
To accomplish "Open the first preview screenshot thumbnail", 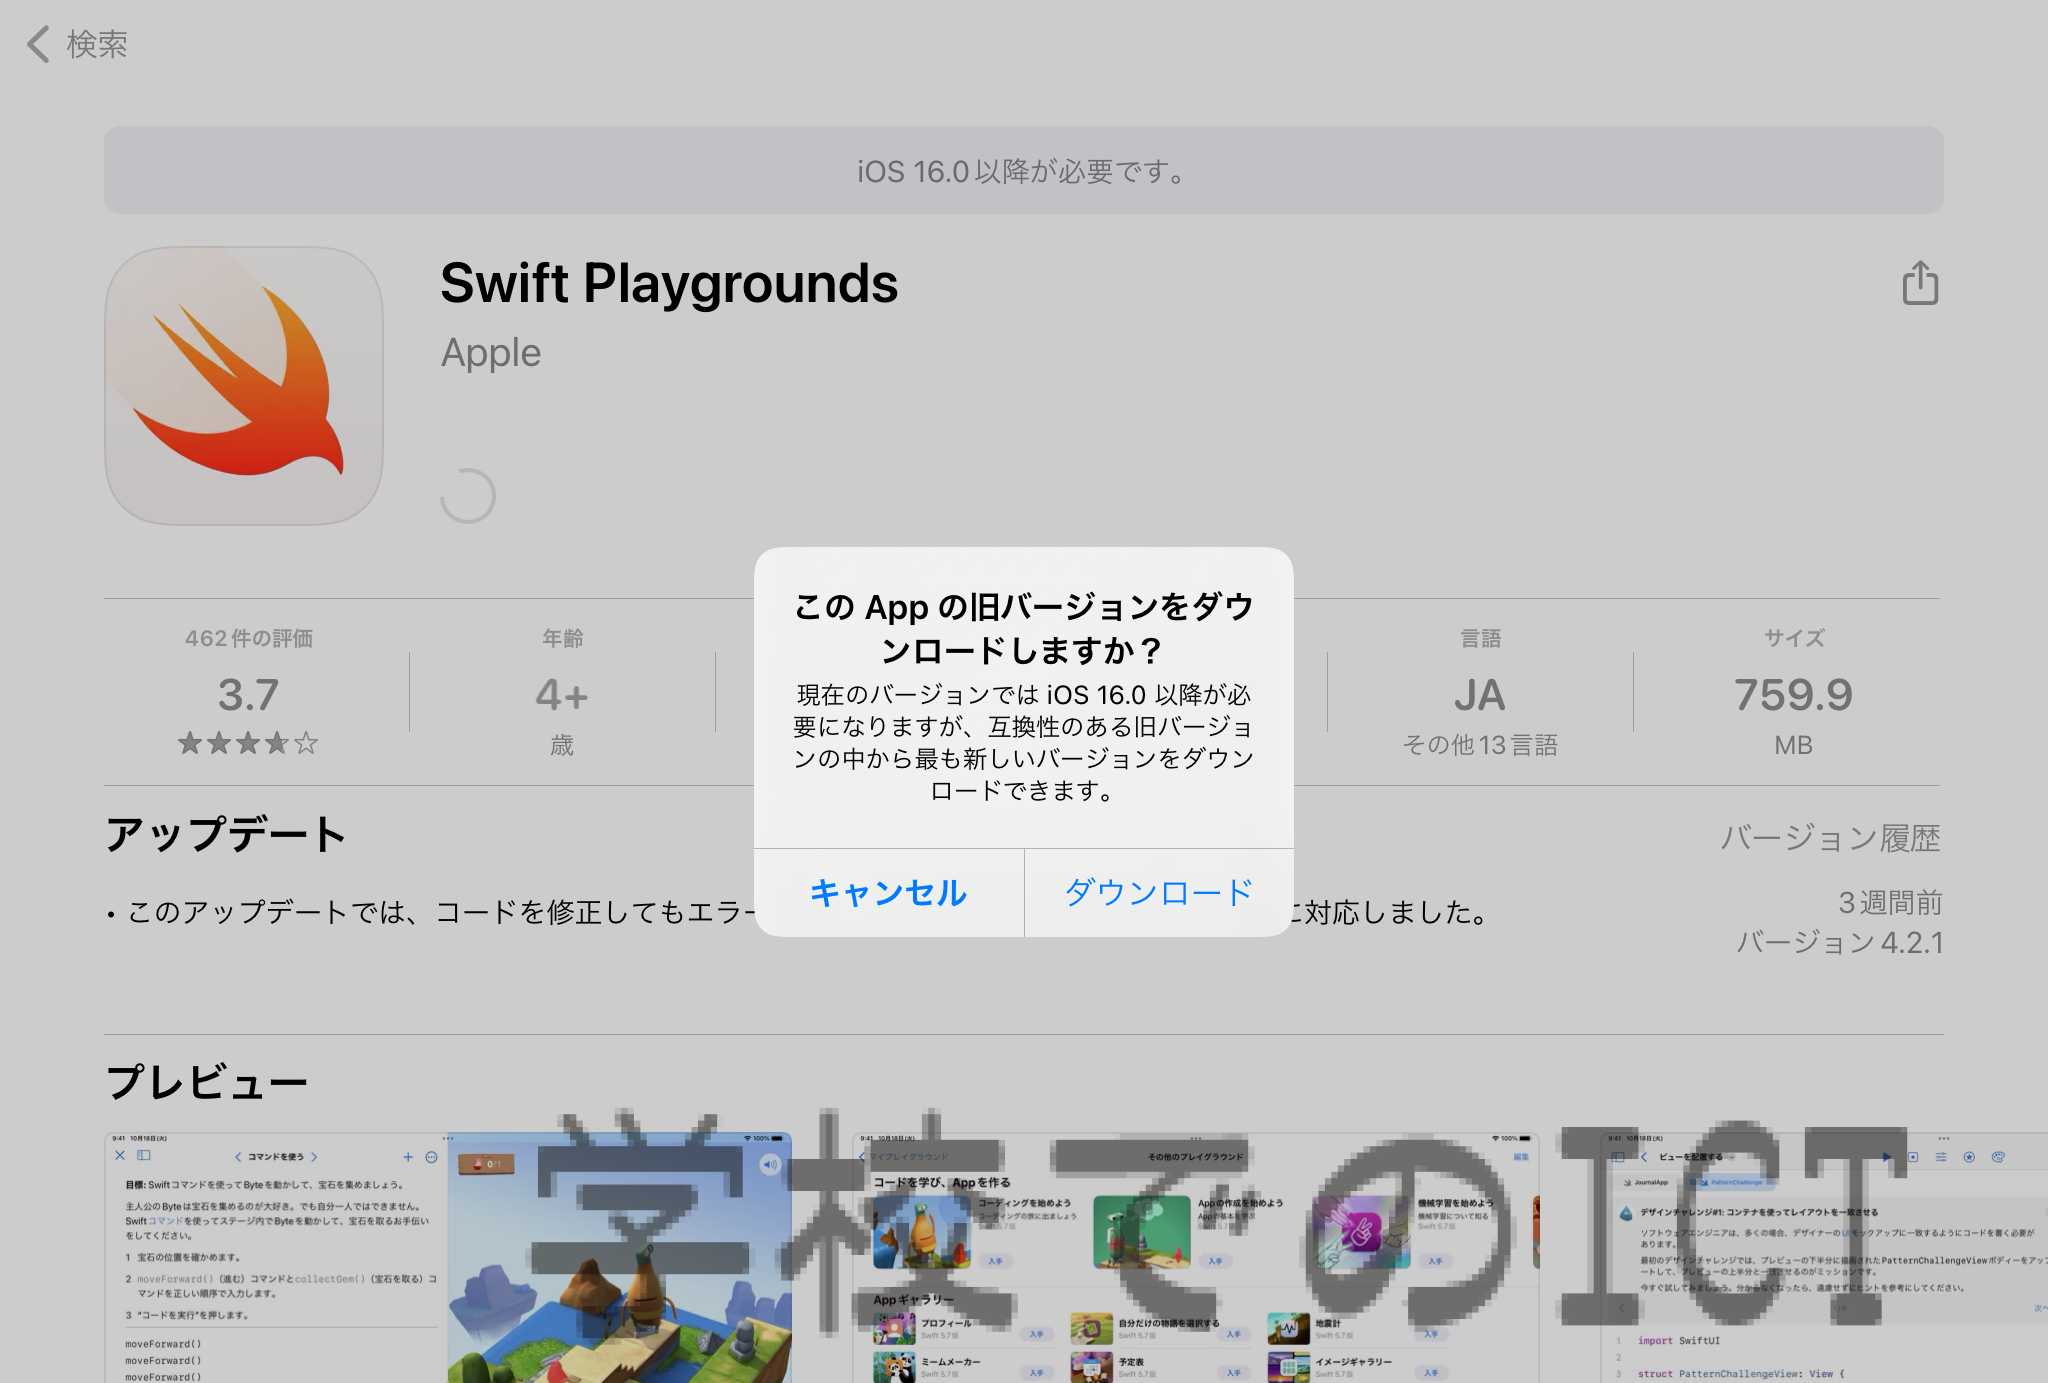I will tap(448, 1258).
